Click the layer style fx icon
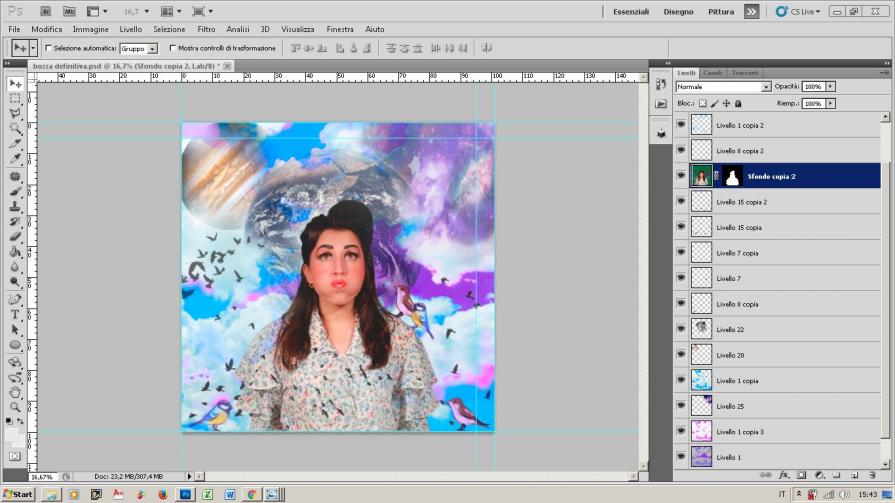 coord(785,475)
